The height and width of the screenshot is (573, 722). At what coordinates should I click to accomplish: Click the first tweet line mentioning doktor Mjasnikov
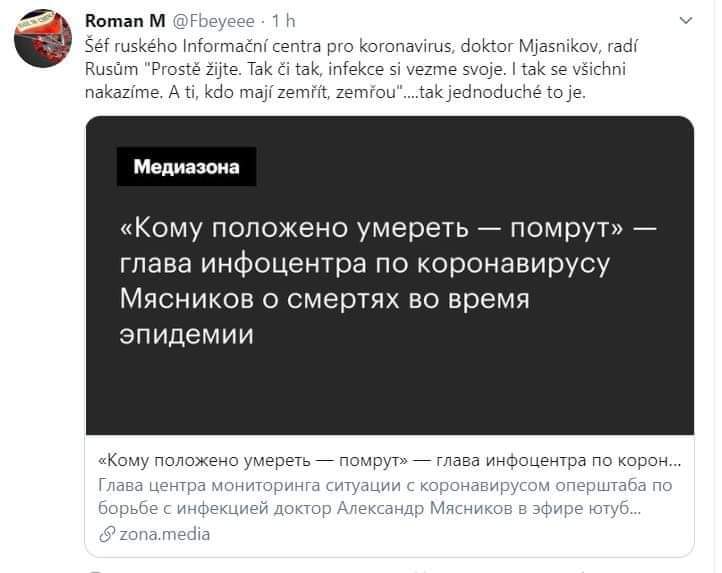[361, 46]
